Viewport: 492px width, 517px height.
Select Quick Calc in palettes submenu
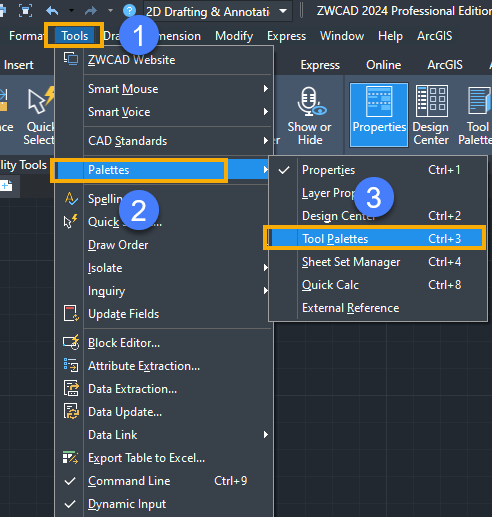click(x=377, y=285)
